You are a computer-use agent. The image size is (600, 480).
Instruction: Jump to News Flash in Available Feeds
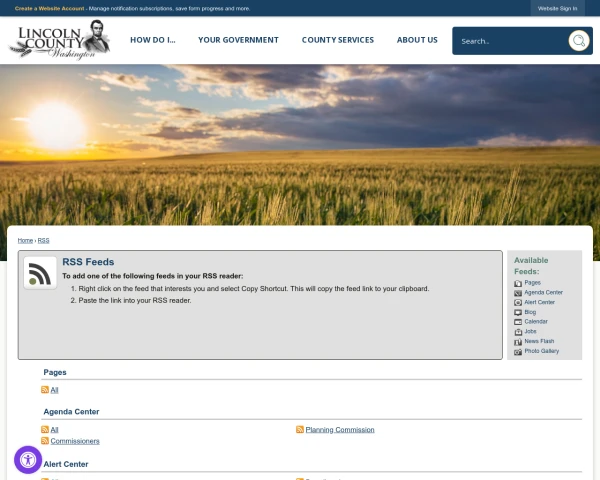click(x=539, y=341)
